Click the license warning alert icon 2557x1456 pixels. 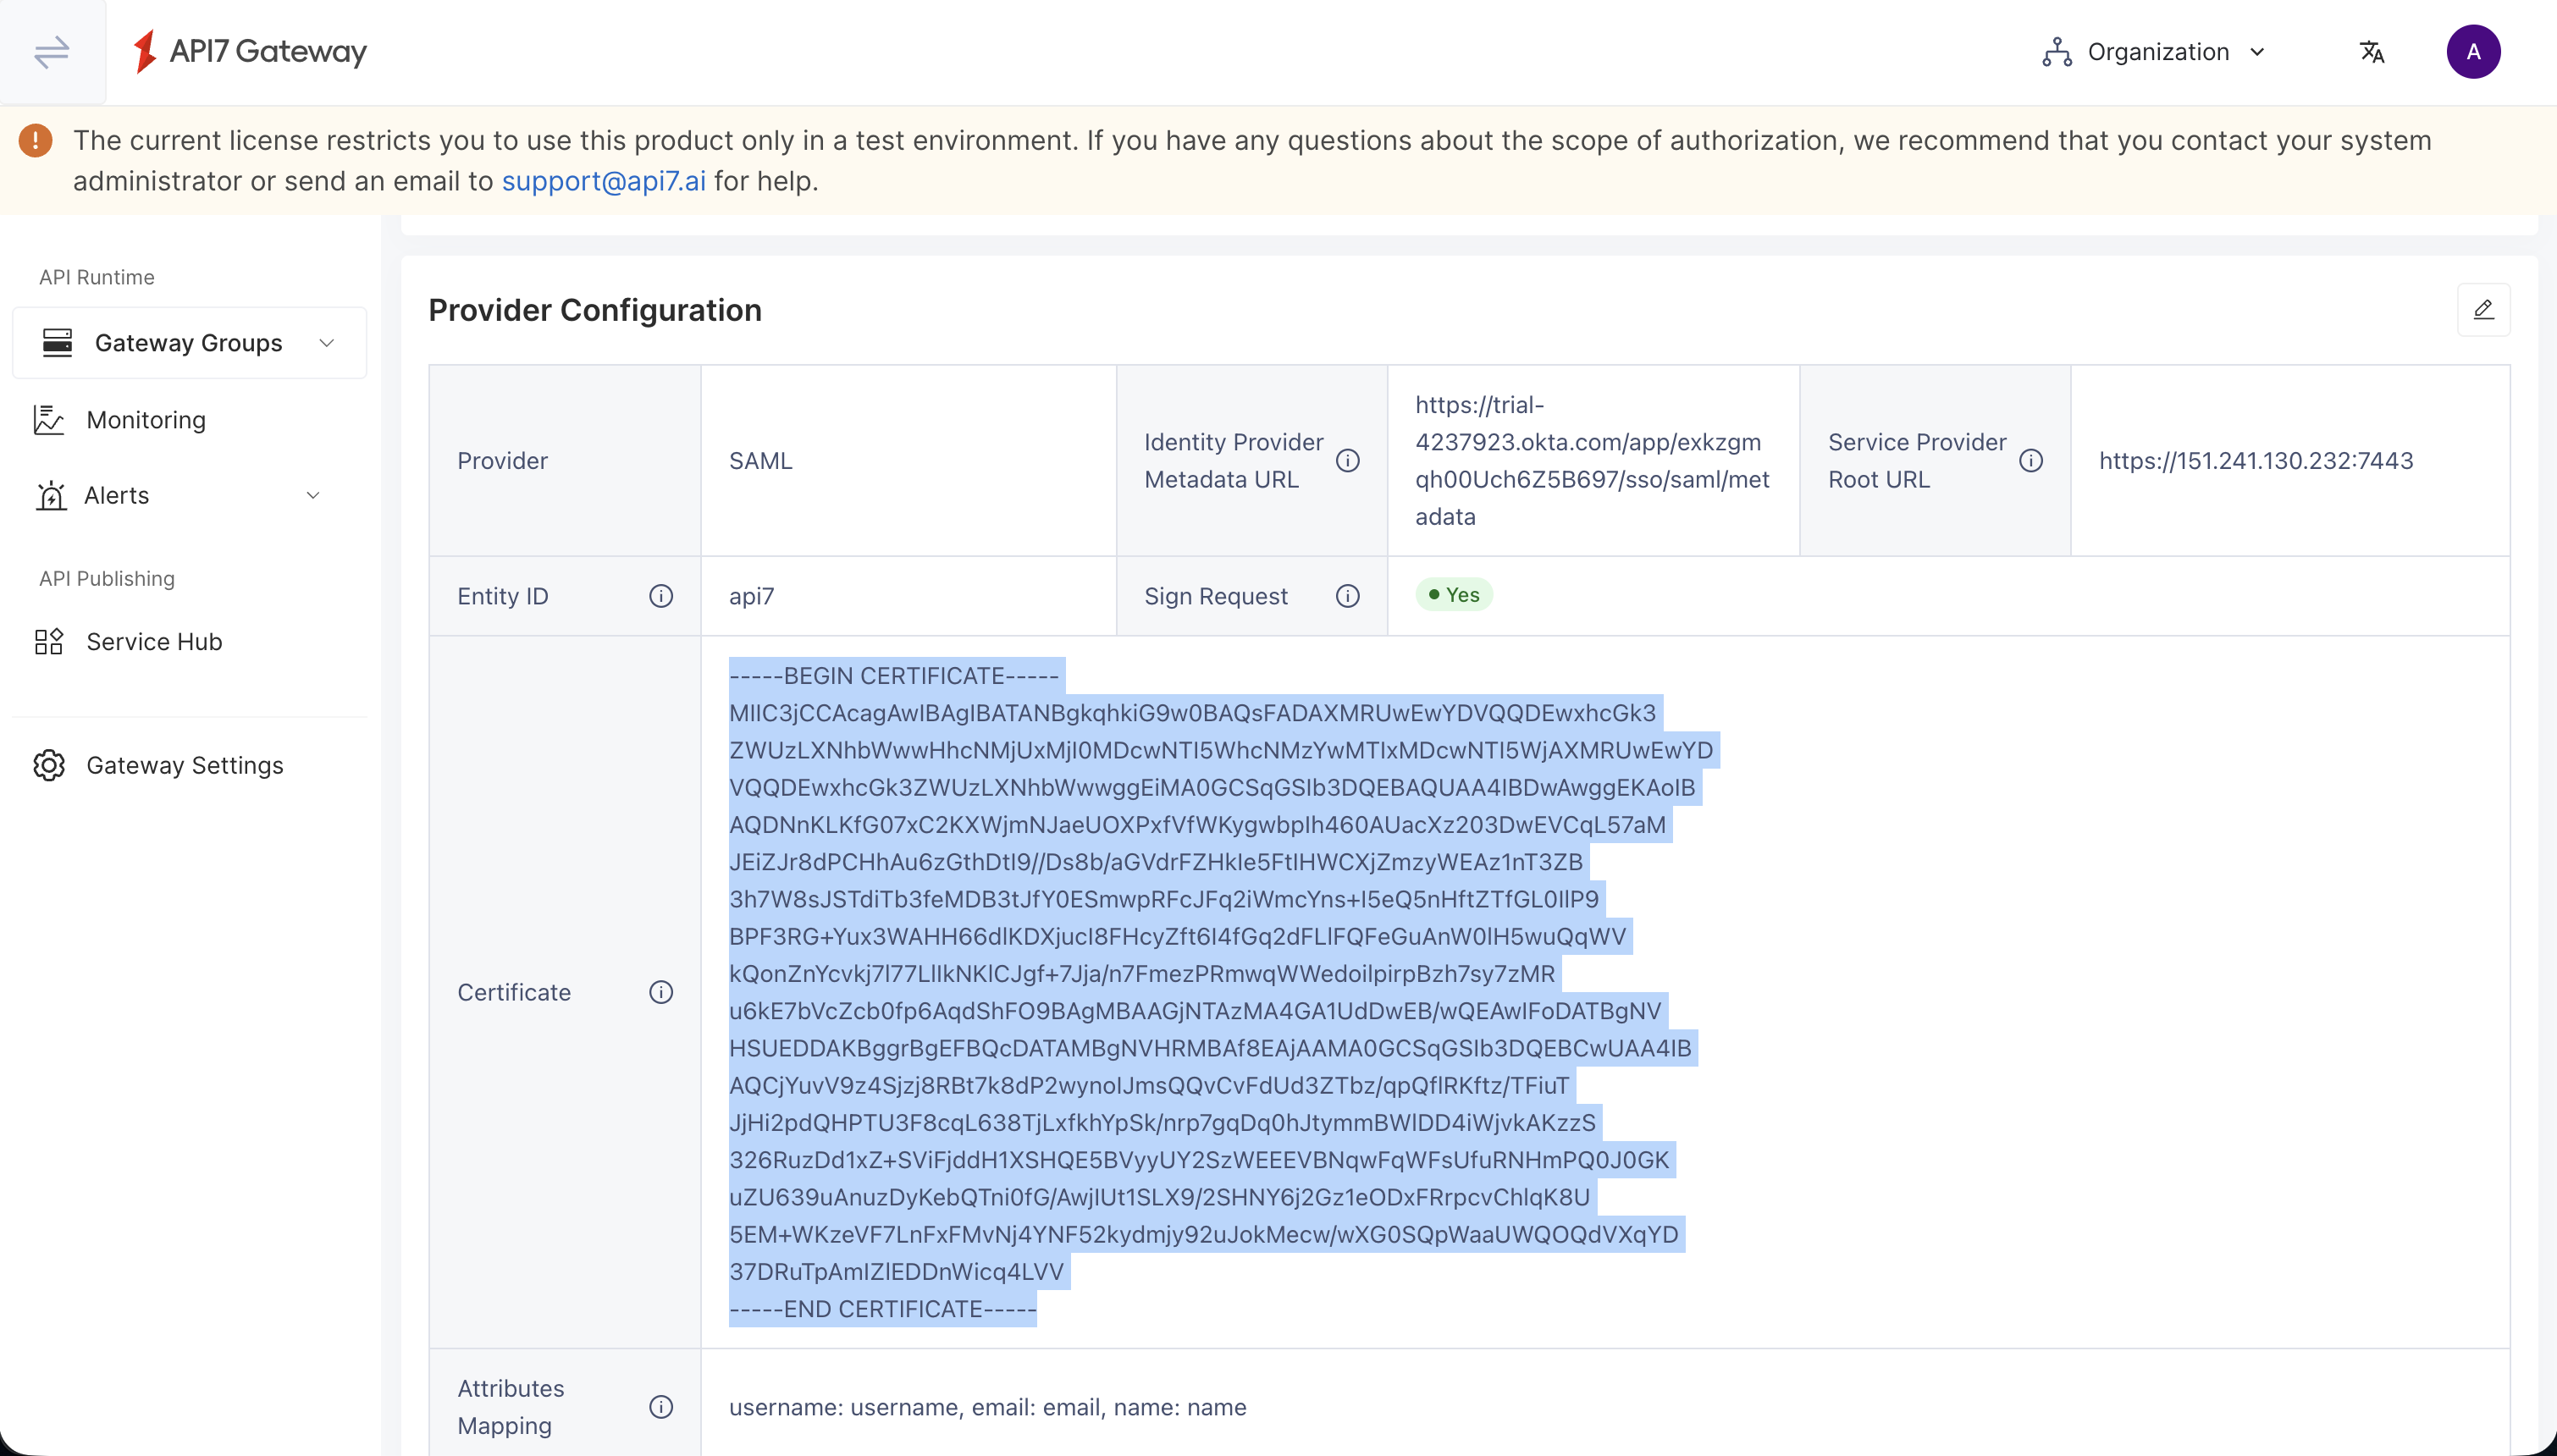click(x=35, y=140)
